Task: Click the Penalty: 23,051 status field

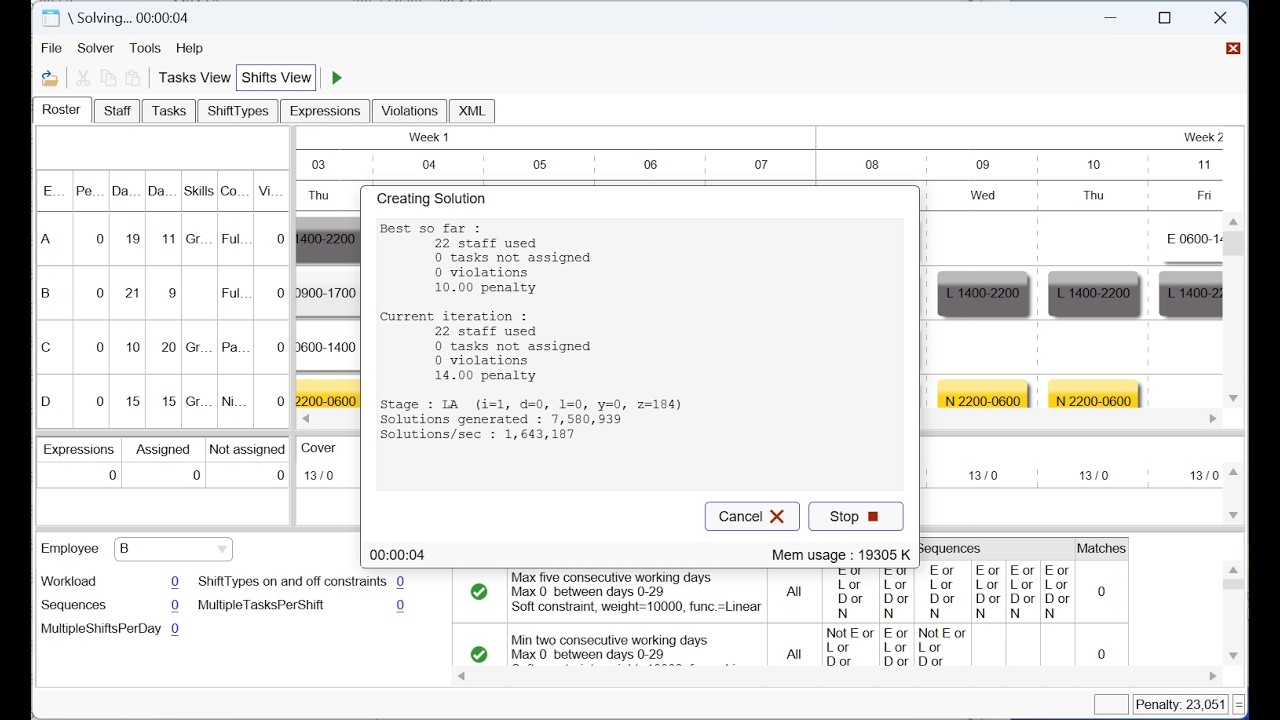Action: 1180,704
